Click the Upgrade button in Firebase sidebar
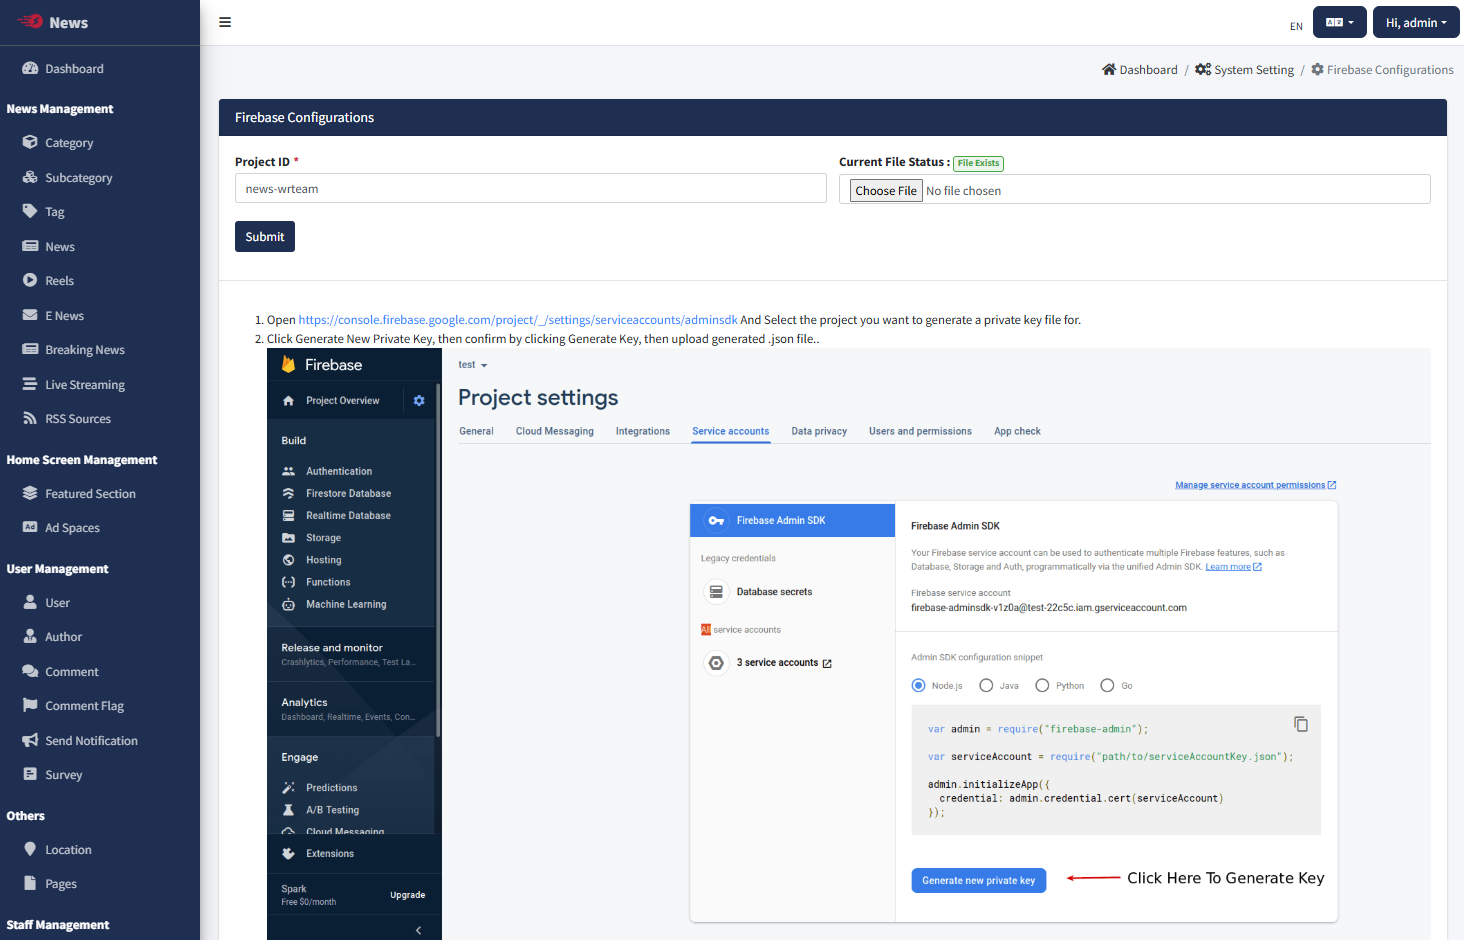The image size is (1464, 940). point(407,895)
